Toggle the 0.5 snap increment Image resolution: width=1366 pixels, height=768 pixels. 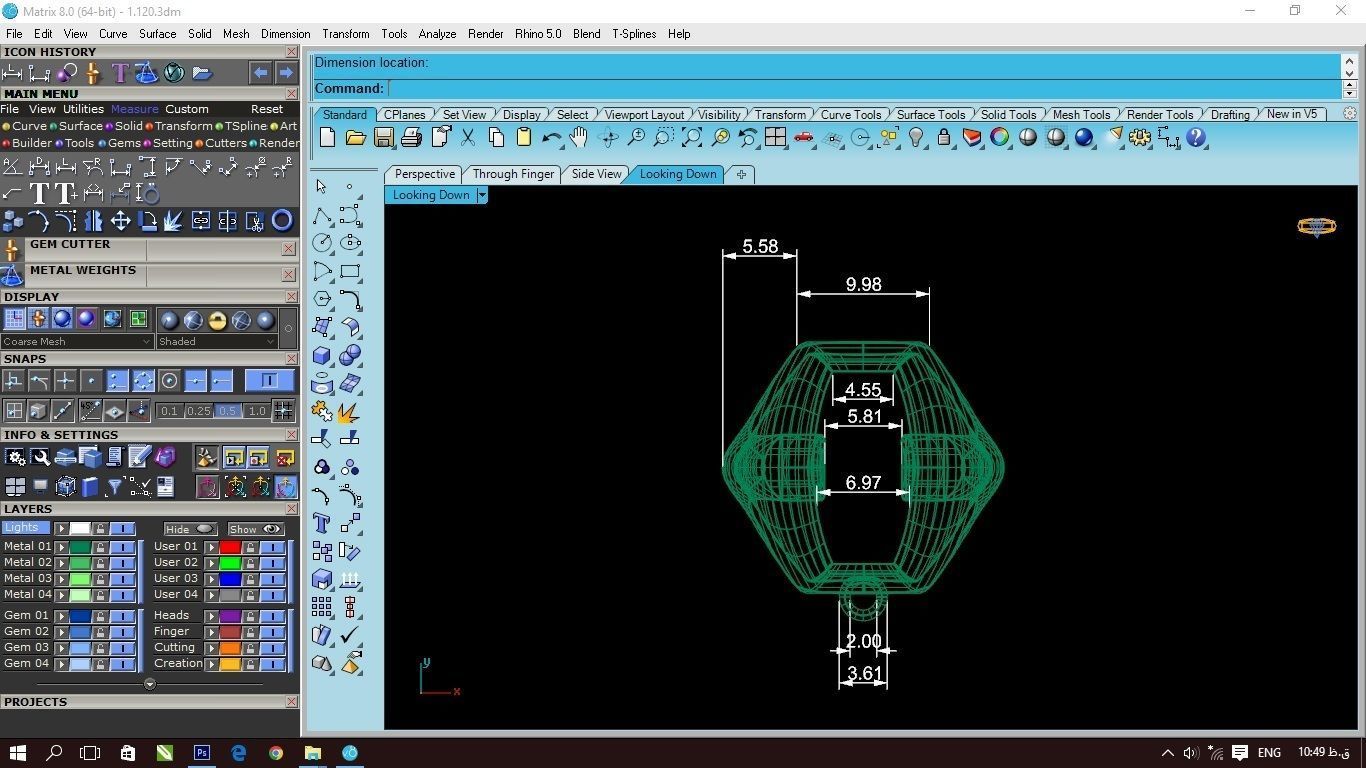click(x=228, y=411)
